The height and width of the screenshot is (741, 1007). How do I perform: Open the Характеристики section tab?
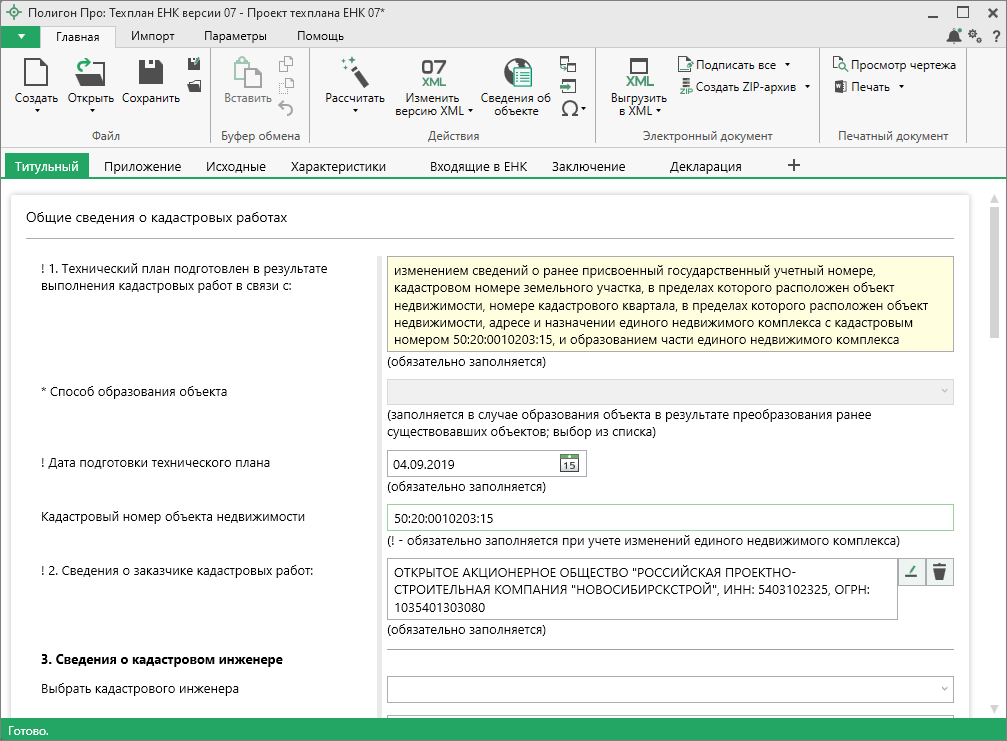tap(338, 166)
